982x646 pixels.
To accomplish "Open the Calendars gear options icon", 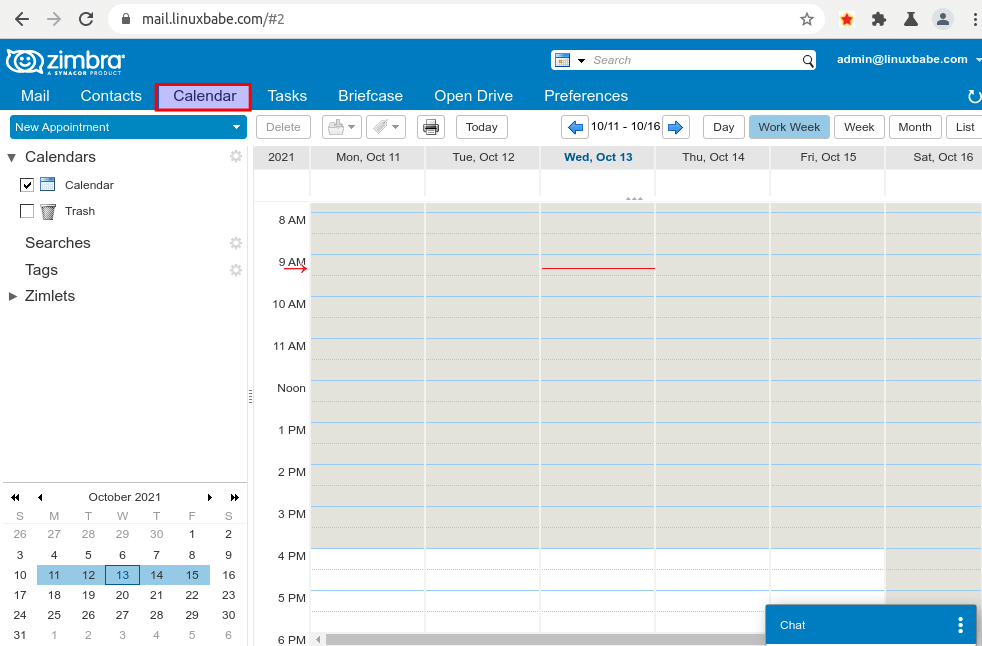I will (236, 157).
